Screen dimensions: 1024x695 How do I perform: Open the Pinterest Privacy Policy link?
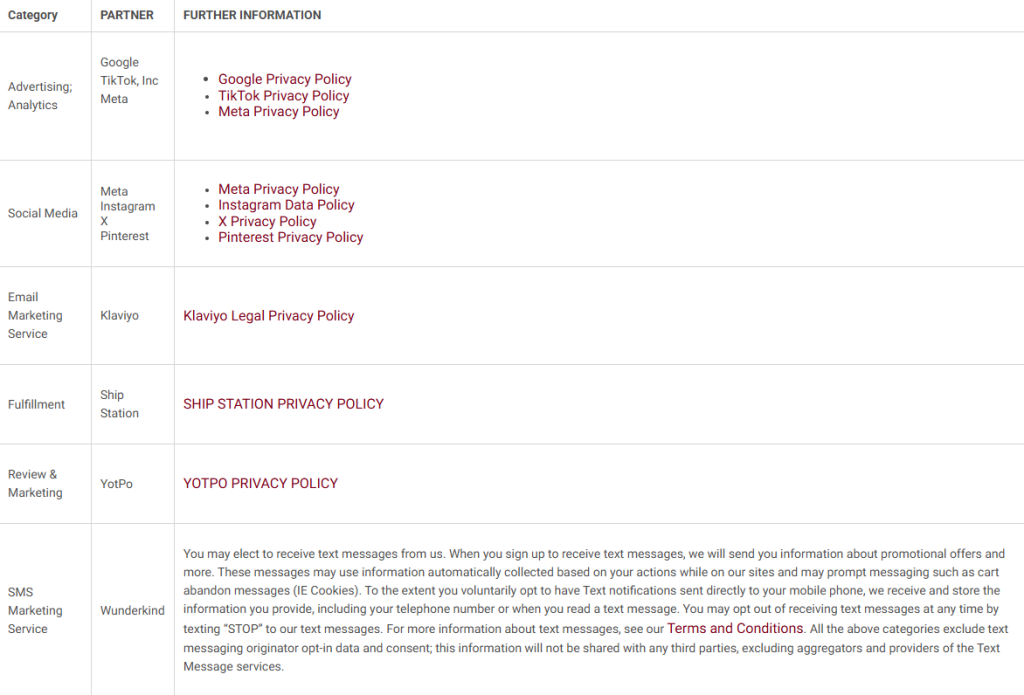pyautogui.click(x=291, y=237)
